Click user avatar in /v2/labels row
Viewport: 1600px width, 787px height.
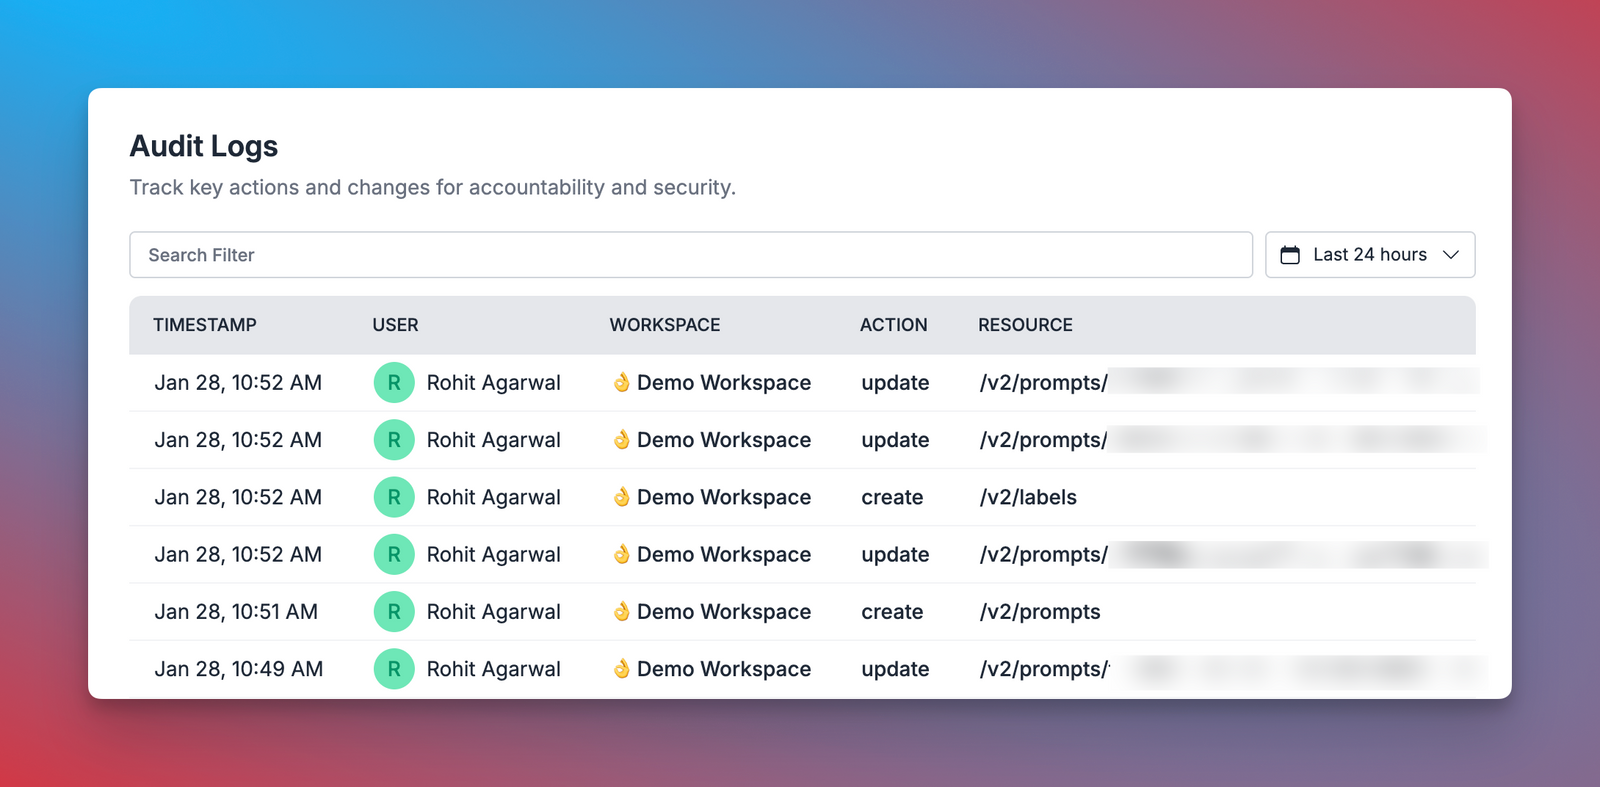point(394,497)
